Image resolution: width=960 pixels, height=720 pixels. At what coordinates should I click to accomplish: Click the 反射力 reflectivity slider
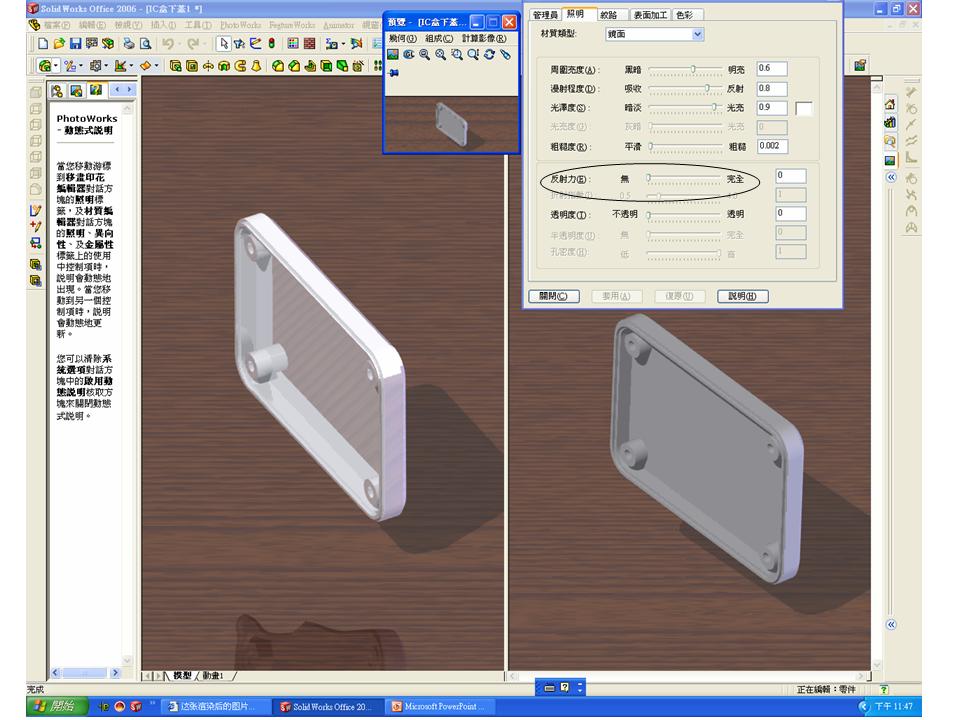click(684, 179)
